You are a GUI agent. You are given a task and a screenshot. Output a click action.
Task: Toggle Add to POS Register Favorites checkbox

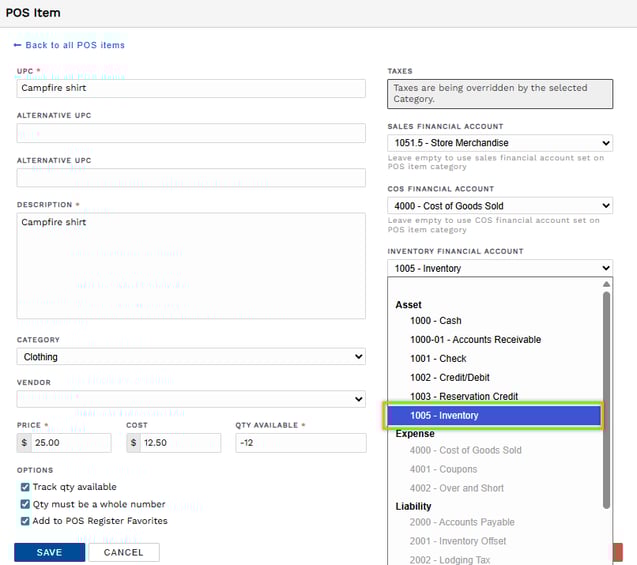click(25, 521)
